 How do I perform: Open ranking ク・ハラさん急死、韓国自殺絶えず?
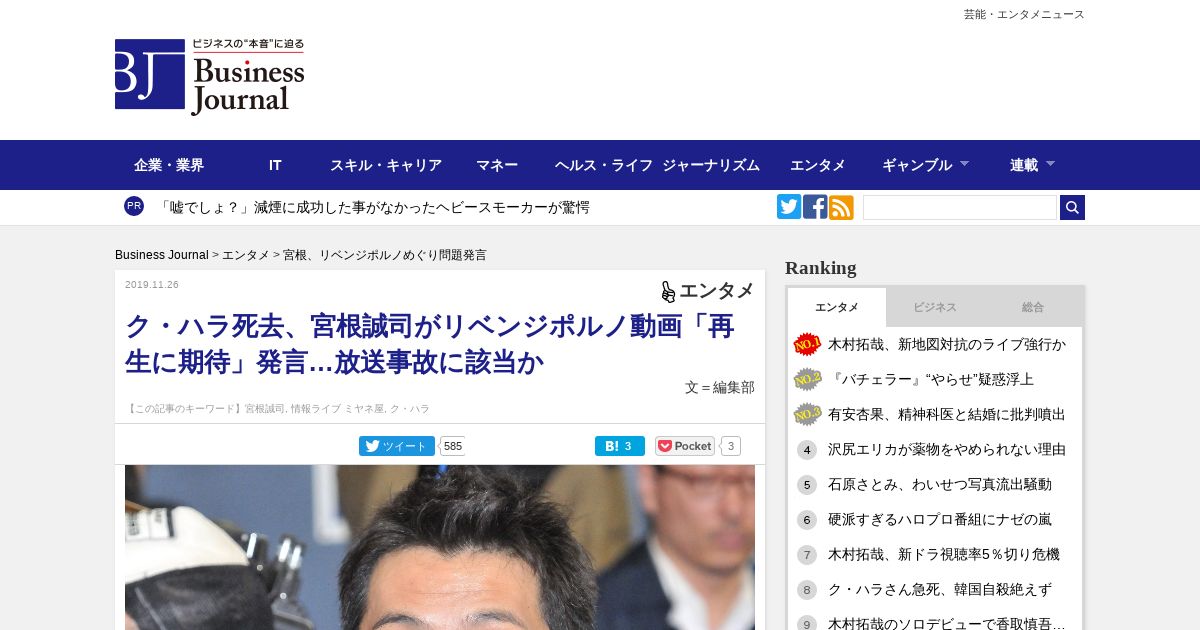[940, 589]
